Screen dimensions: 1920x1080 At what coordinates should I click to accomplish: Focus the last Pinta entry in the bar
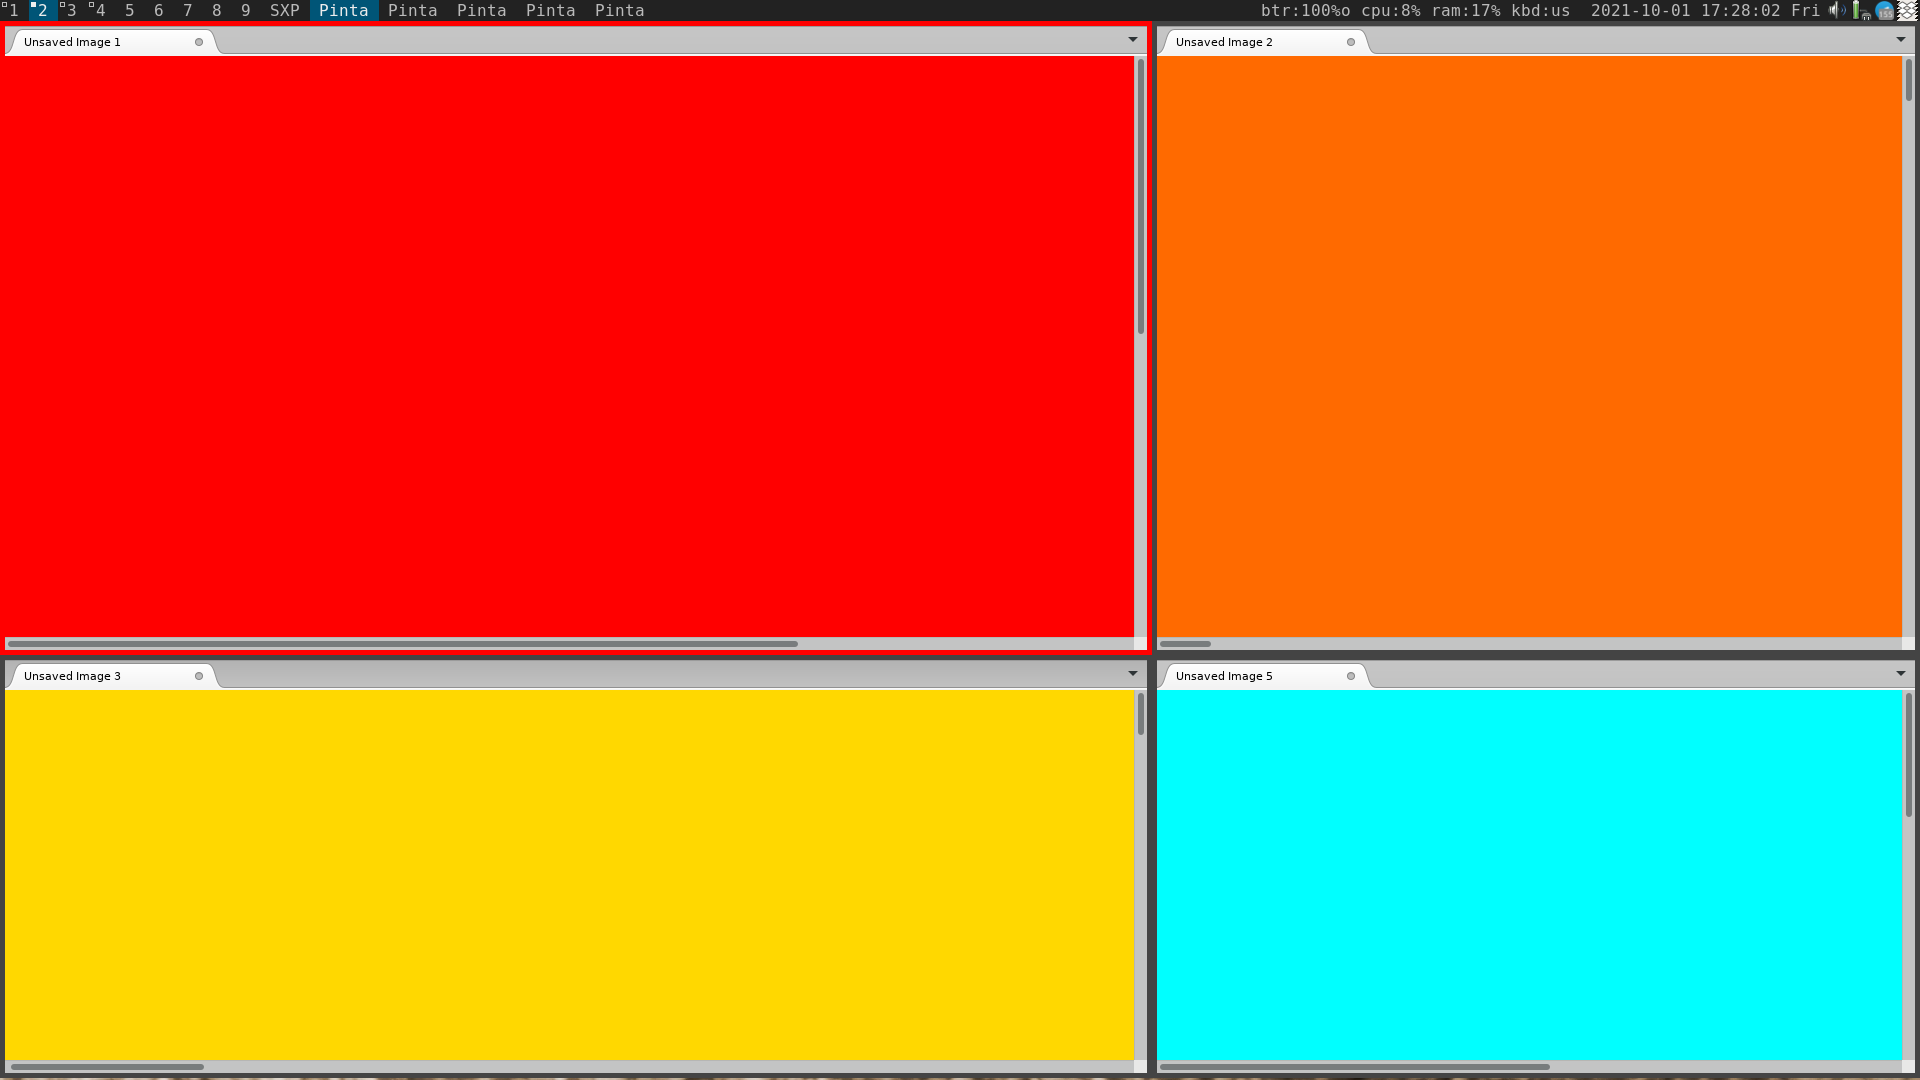click(x=619, y=10)
